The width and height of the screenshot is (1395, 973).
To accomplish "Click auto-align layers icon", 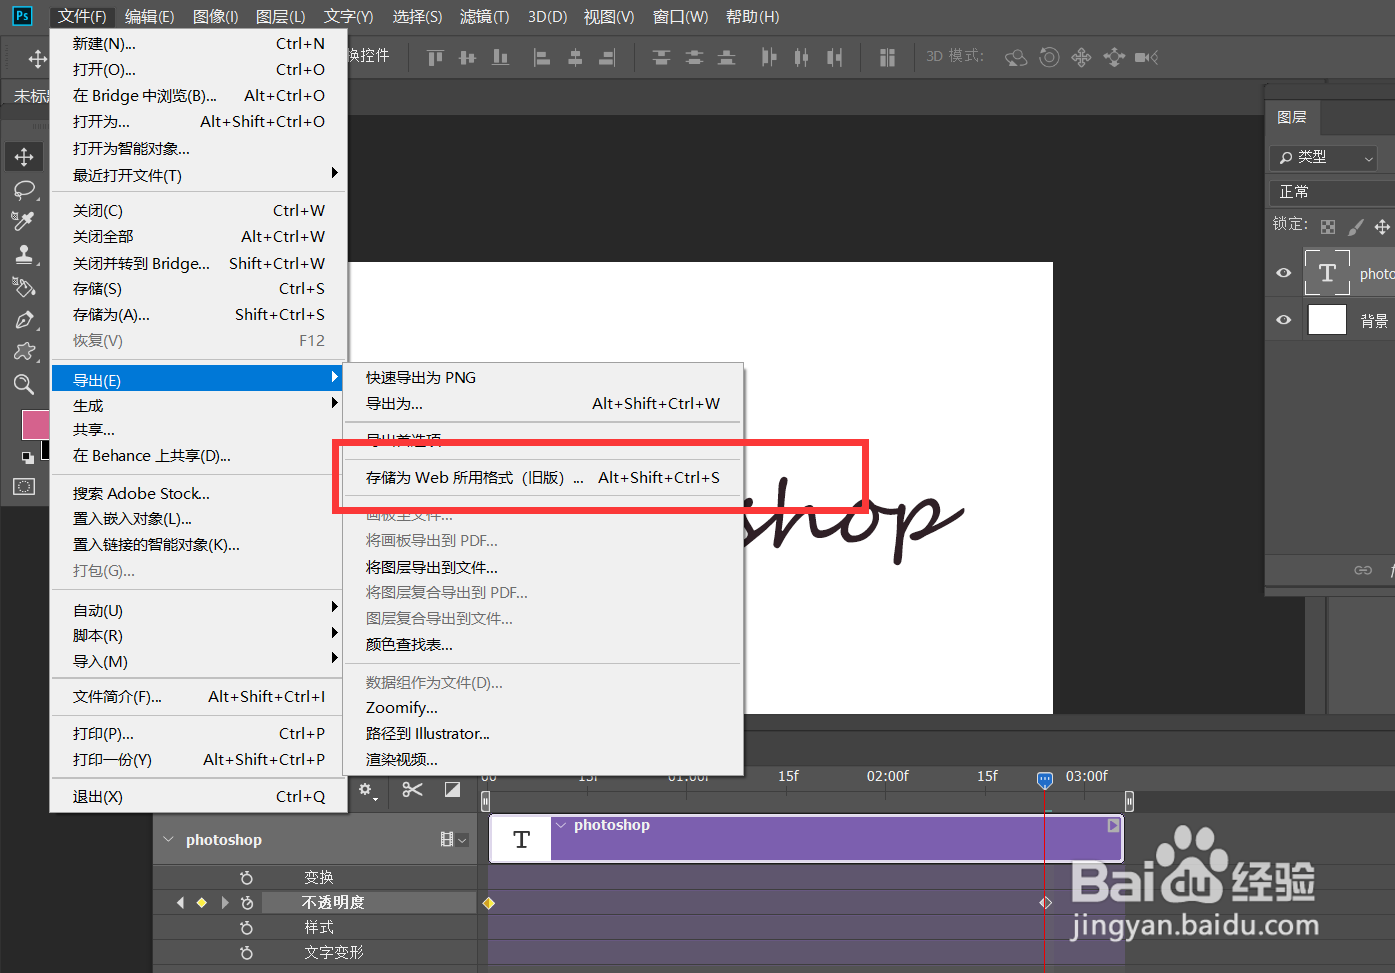I will [887, 57].
